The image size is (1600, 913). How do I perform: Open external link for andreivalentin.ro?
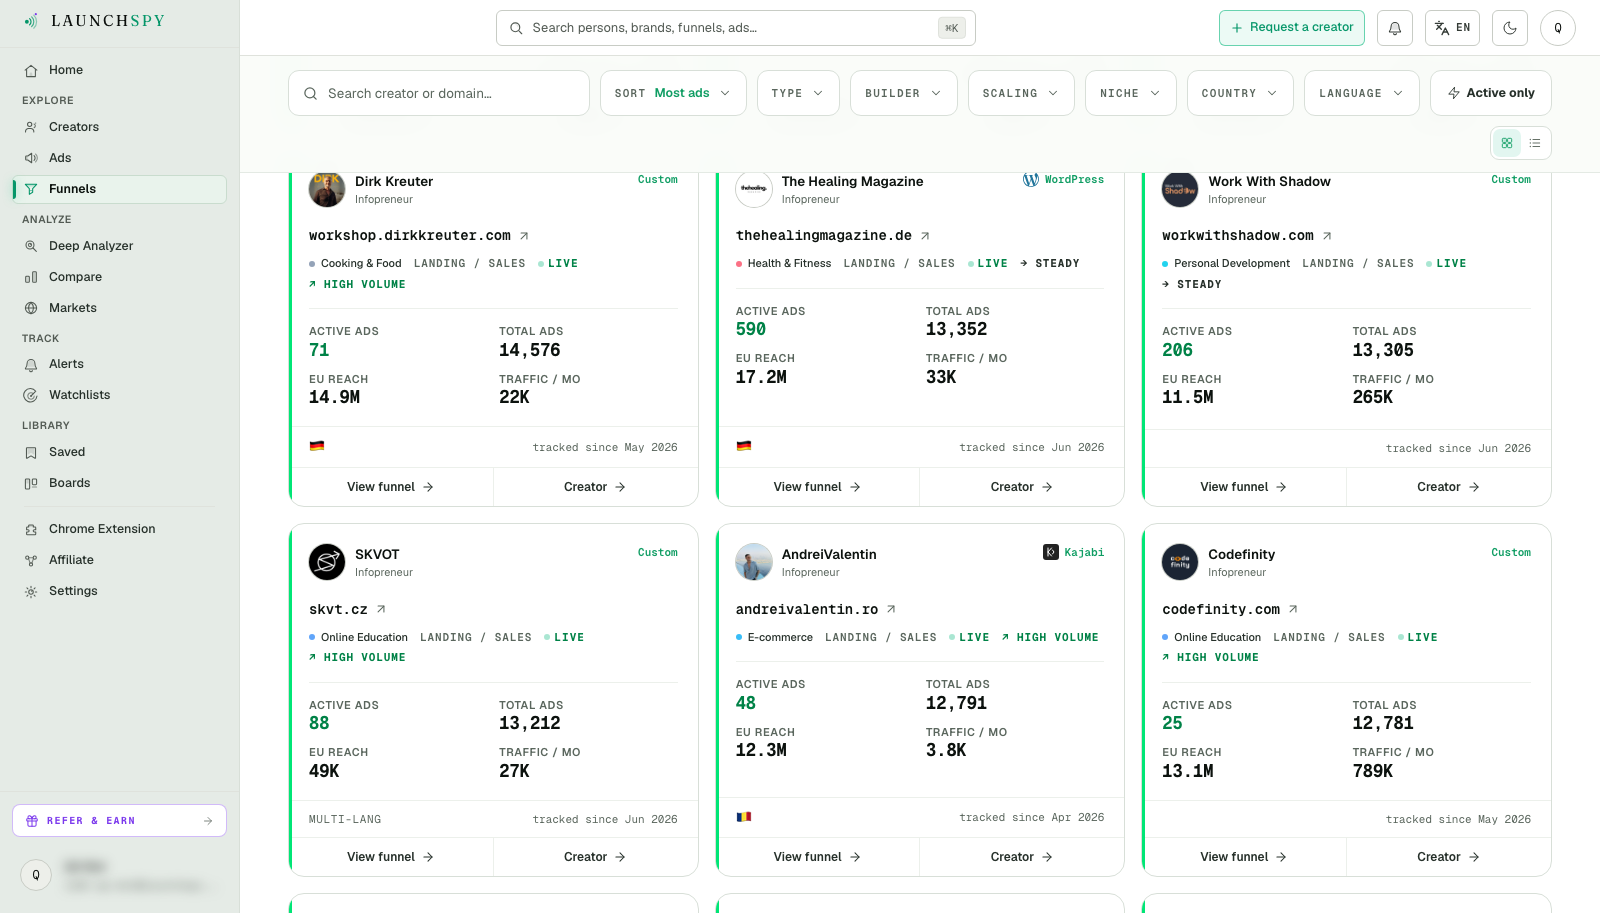tap(891, 609)
